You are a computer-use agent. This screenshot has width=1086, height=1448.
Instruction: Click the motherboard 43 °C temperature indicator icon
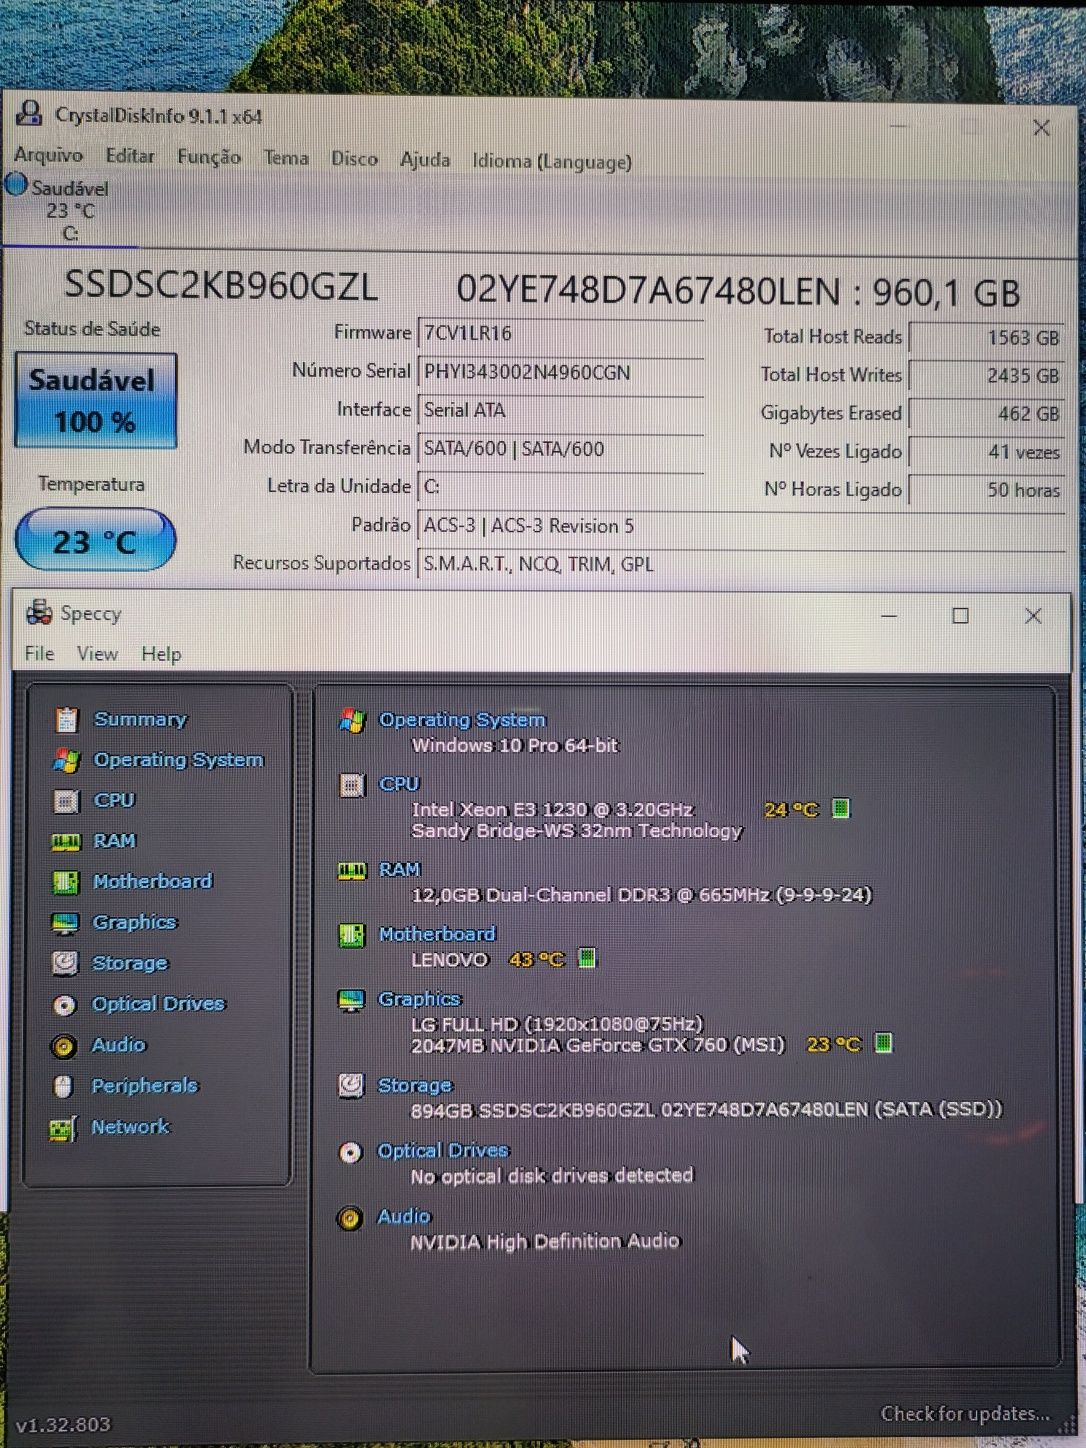pyautogui.click(x=588, y=958)
